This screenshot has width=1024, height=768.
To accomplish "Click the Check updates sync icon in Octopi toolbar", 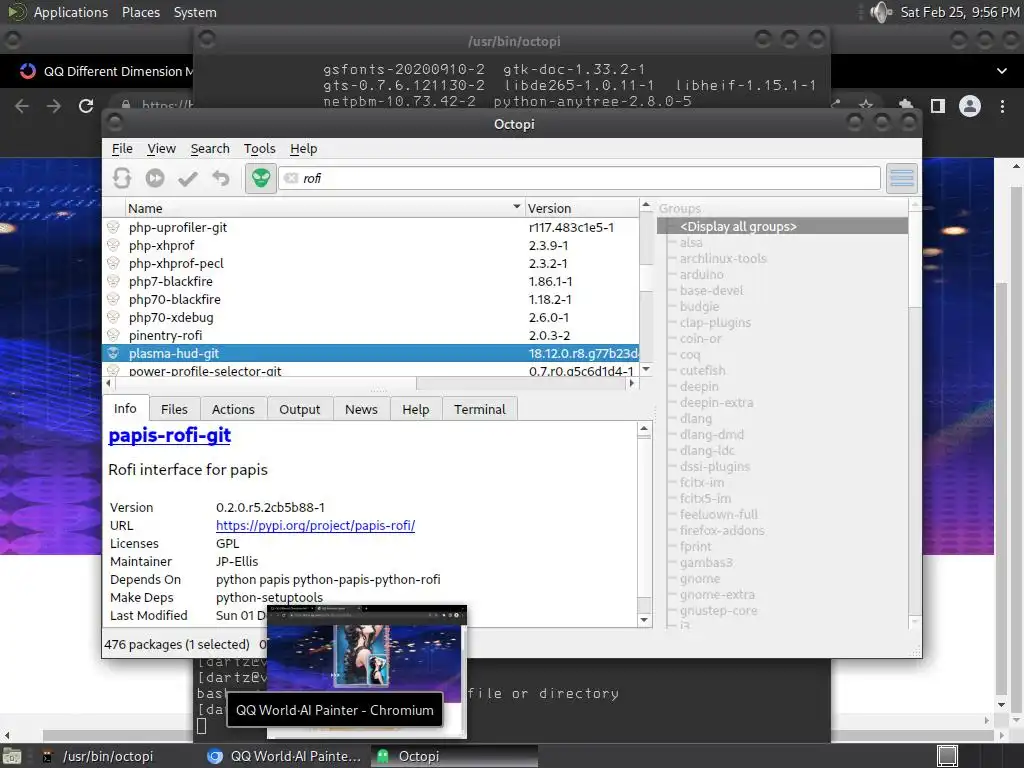I will point(122,178).
